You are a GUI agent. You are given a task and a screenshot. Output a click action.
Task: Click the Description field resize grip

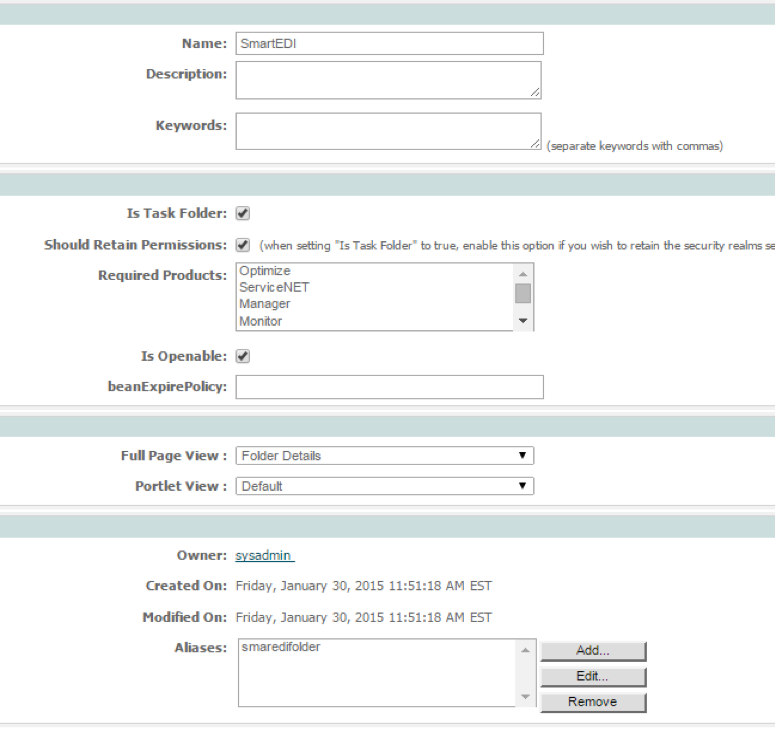535,92
